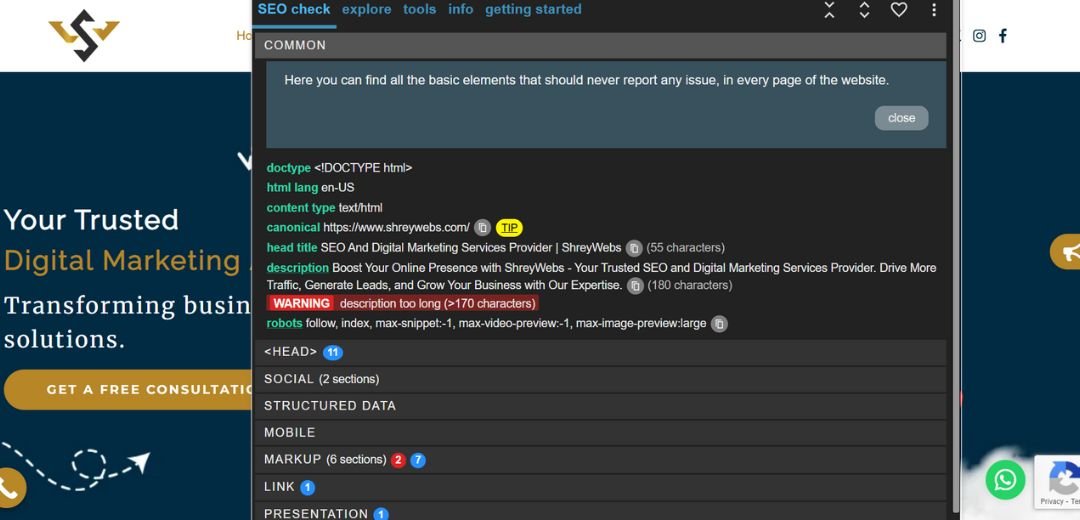Click the blue 11 badge next to HEAD

(x=333, y=353)
